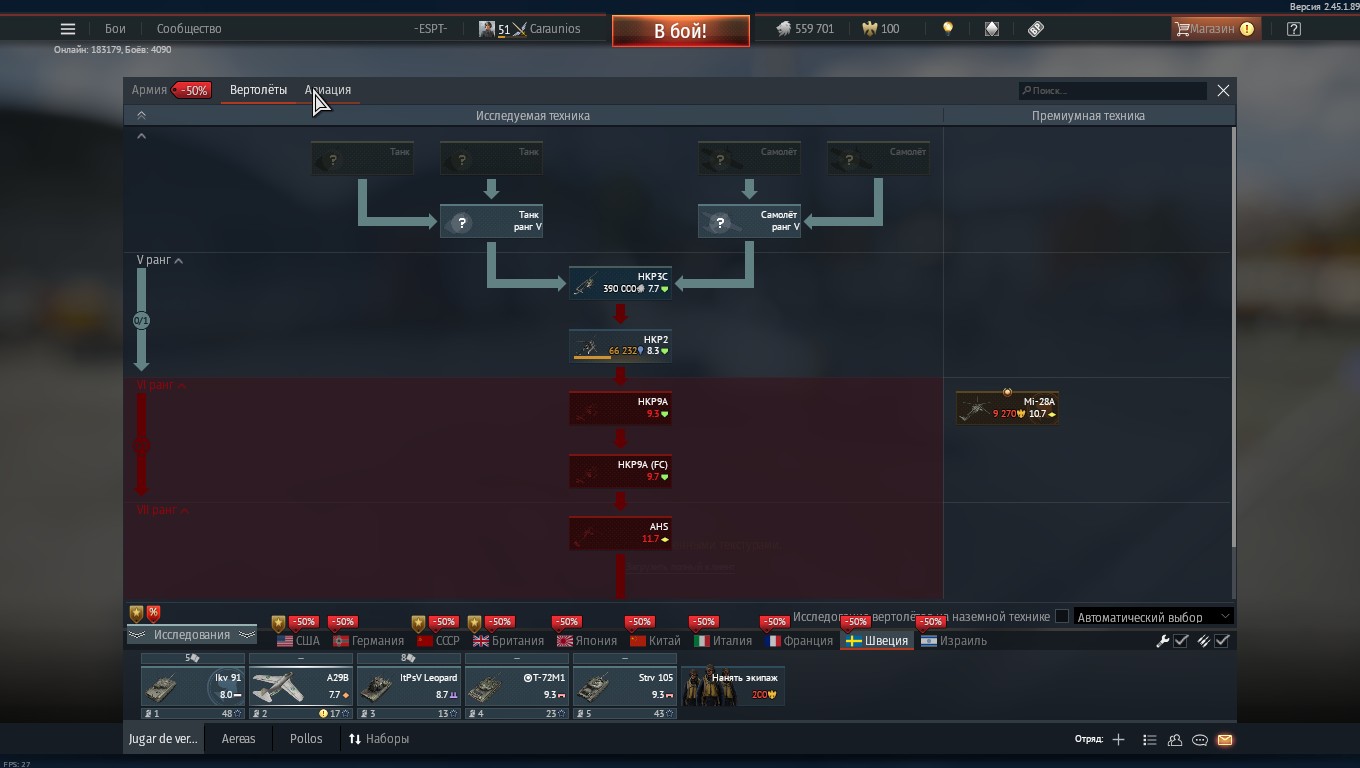Image resolution: width=1360 pixels, height=768 pixels.
Task: Open the Battle Pass ticket icon
Action: click(x=1036, y=29)
